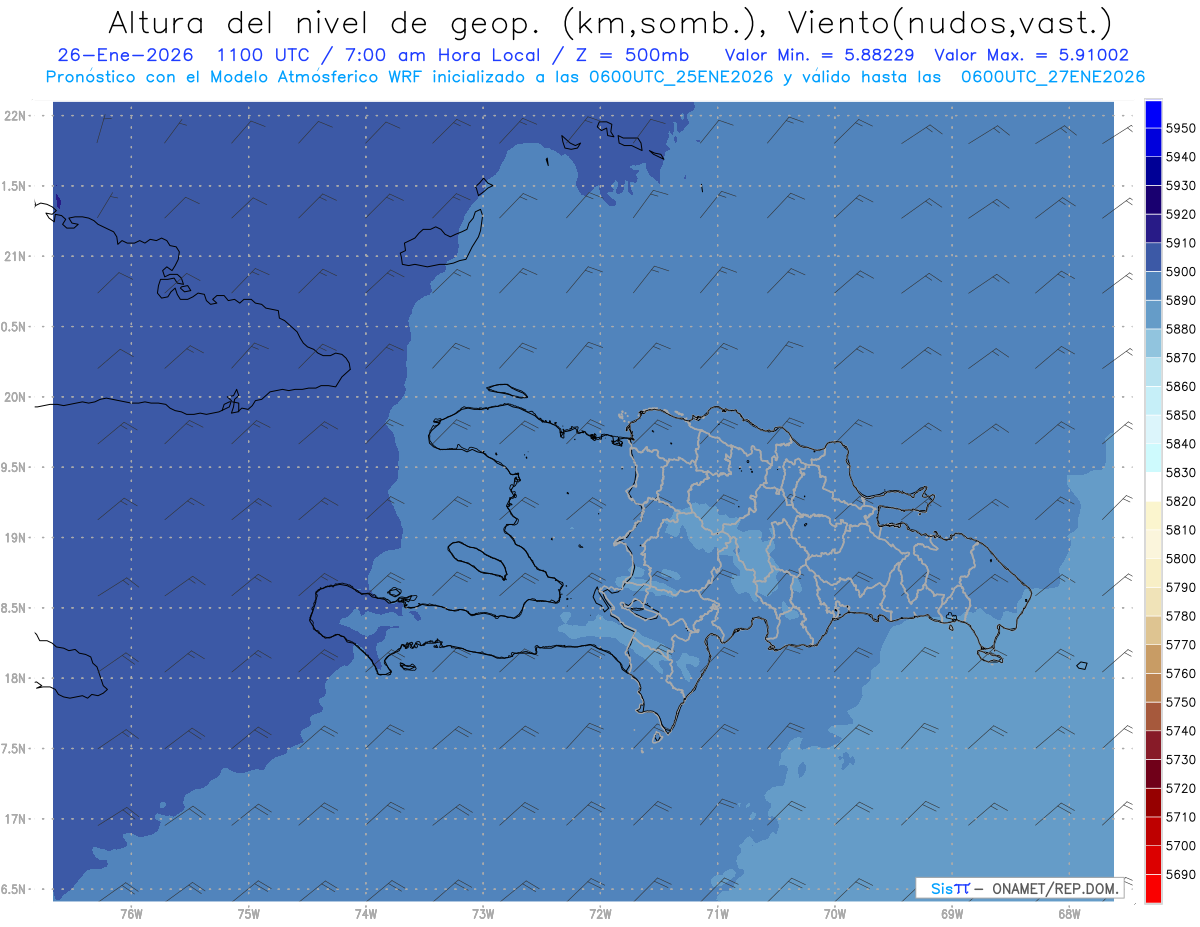The width and height of the screenshot is (1200, 927).
Task: Click the '5710' color bar value
Action: pyautogui.click(x=1181, y=817)
